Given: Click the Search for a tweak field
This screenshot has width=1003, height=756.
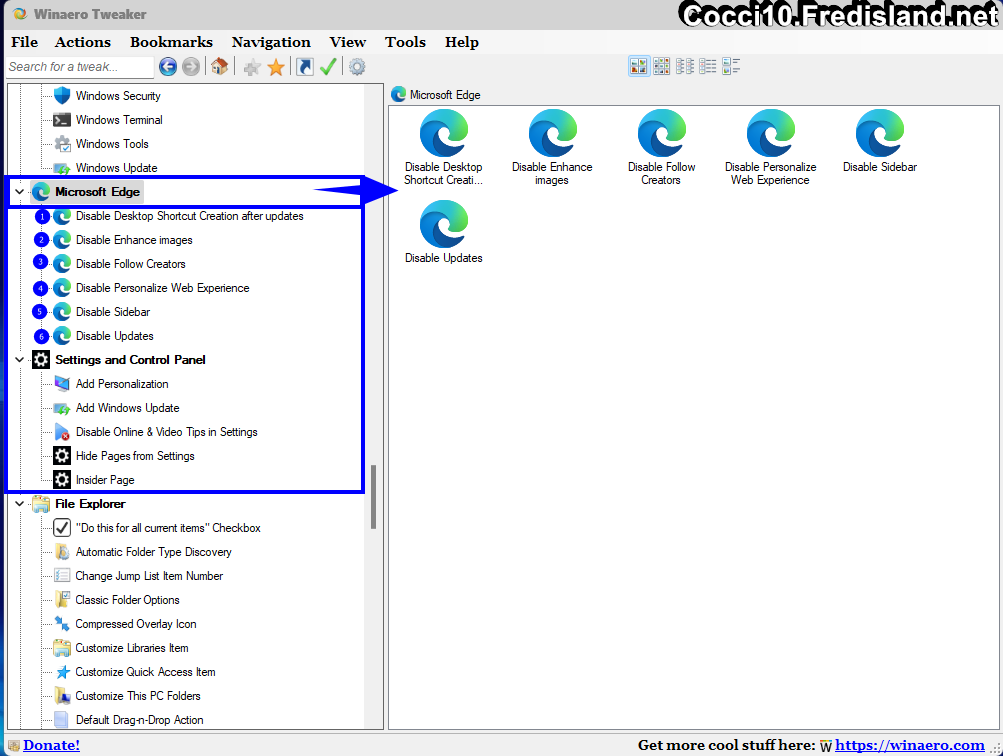Looking at the screenshot, I should 80,67.
